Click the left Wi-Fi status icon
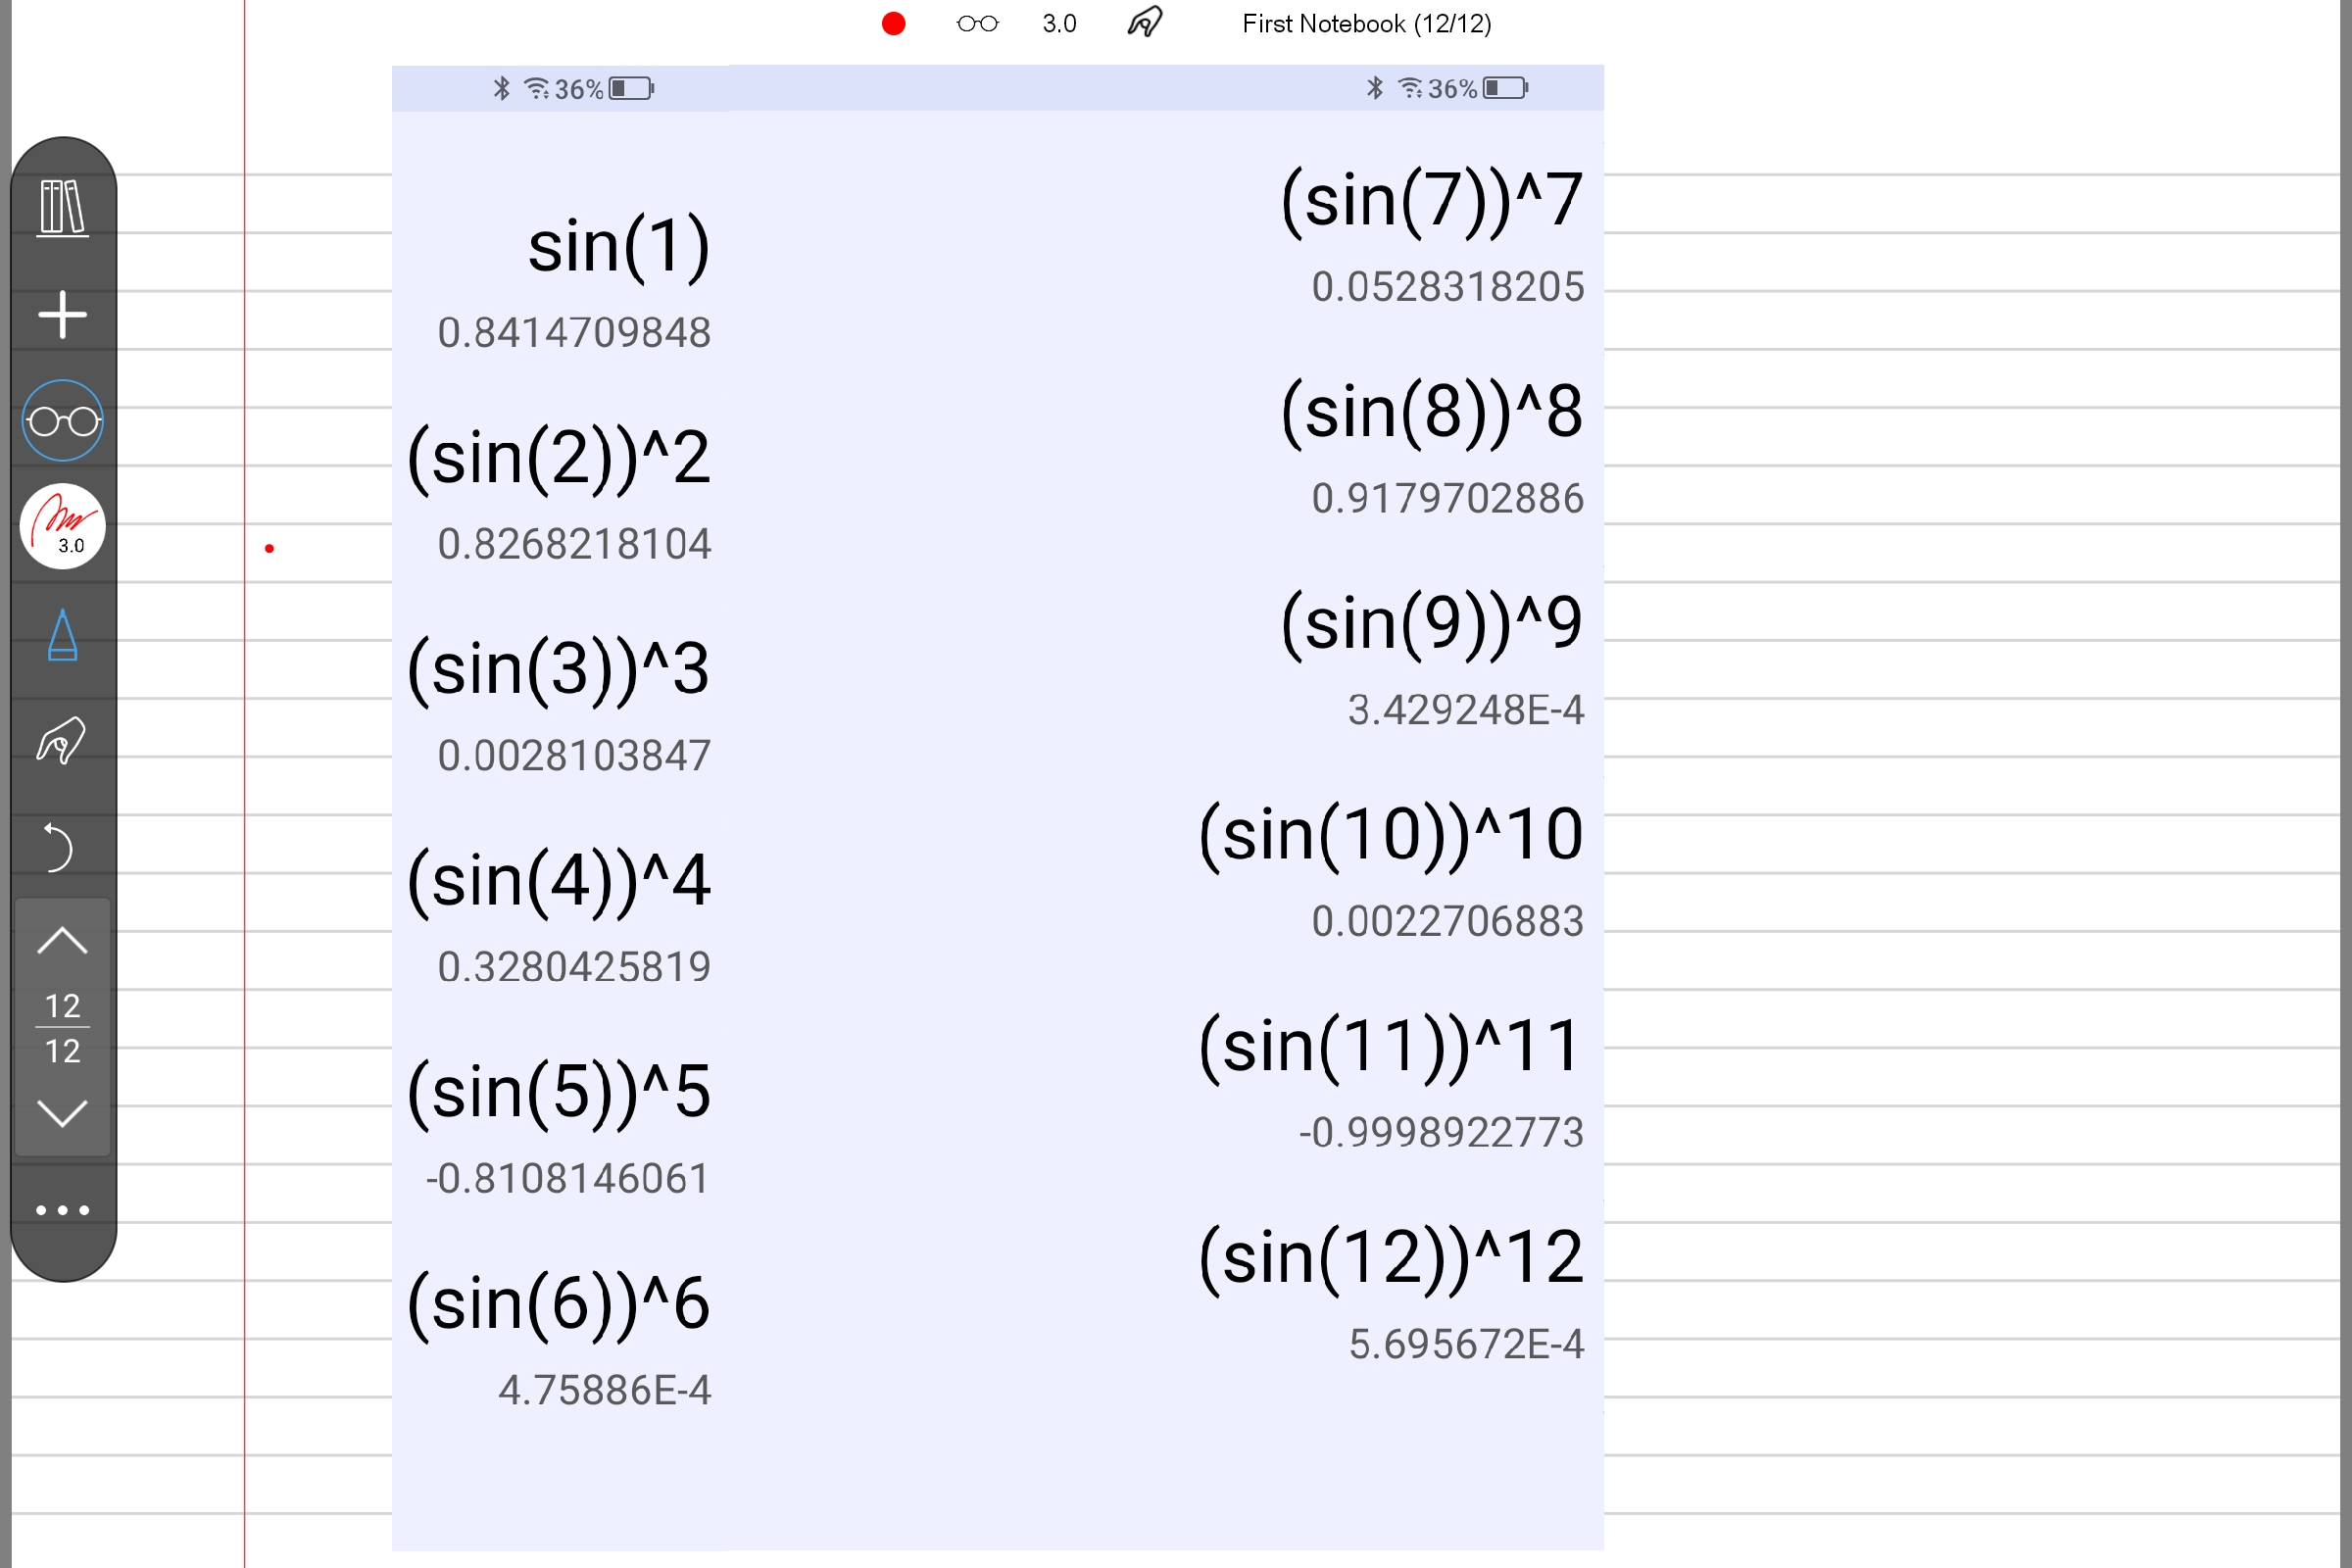The height and width of the screenshot is (1568, 2352). (x=537, y=89)
